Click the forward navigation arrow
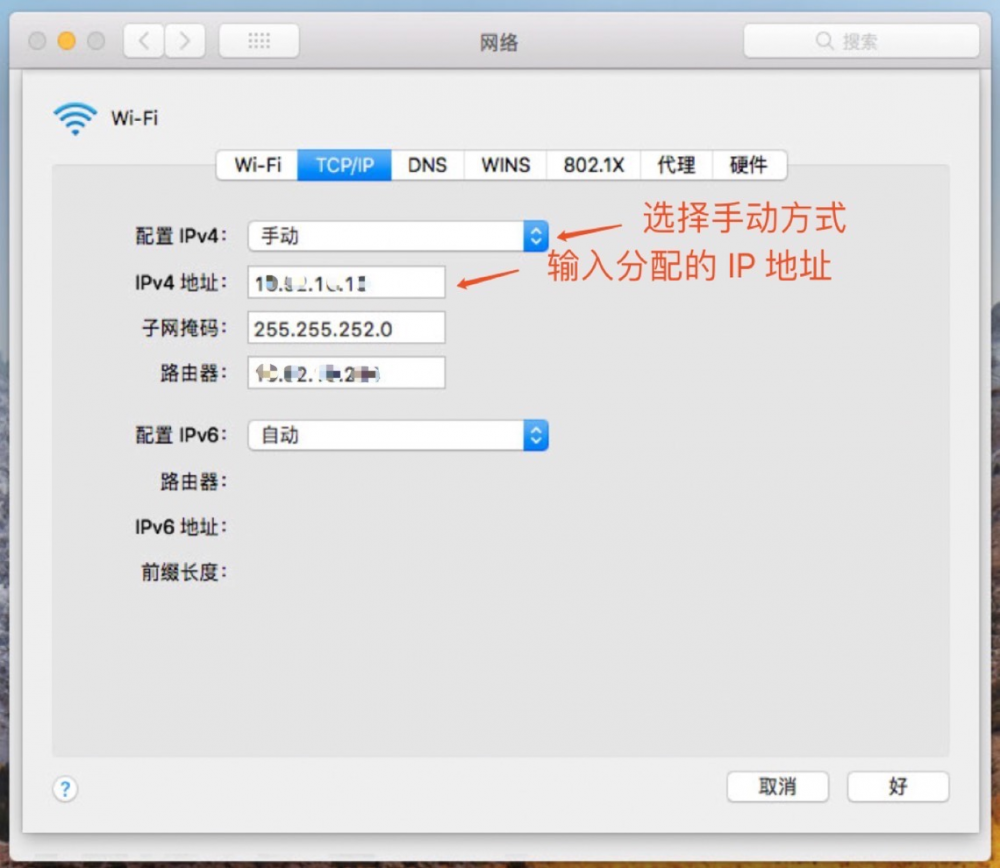This screenshot has width=1000, height=868. [x=186, y=40]
